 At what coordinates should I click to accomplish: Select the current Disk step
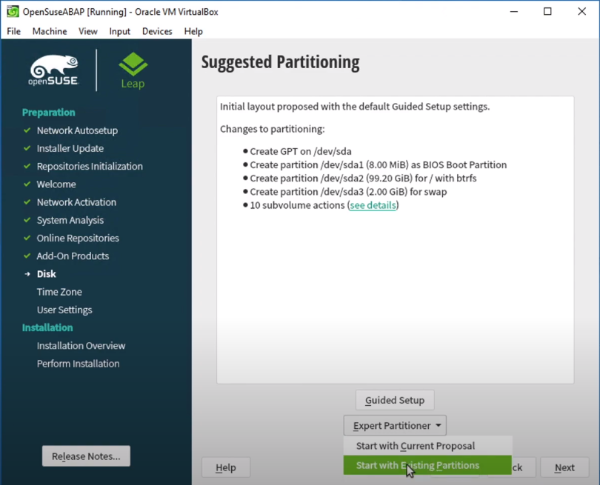(x=46, y=274)
